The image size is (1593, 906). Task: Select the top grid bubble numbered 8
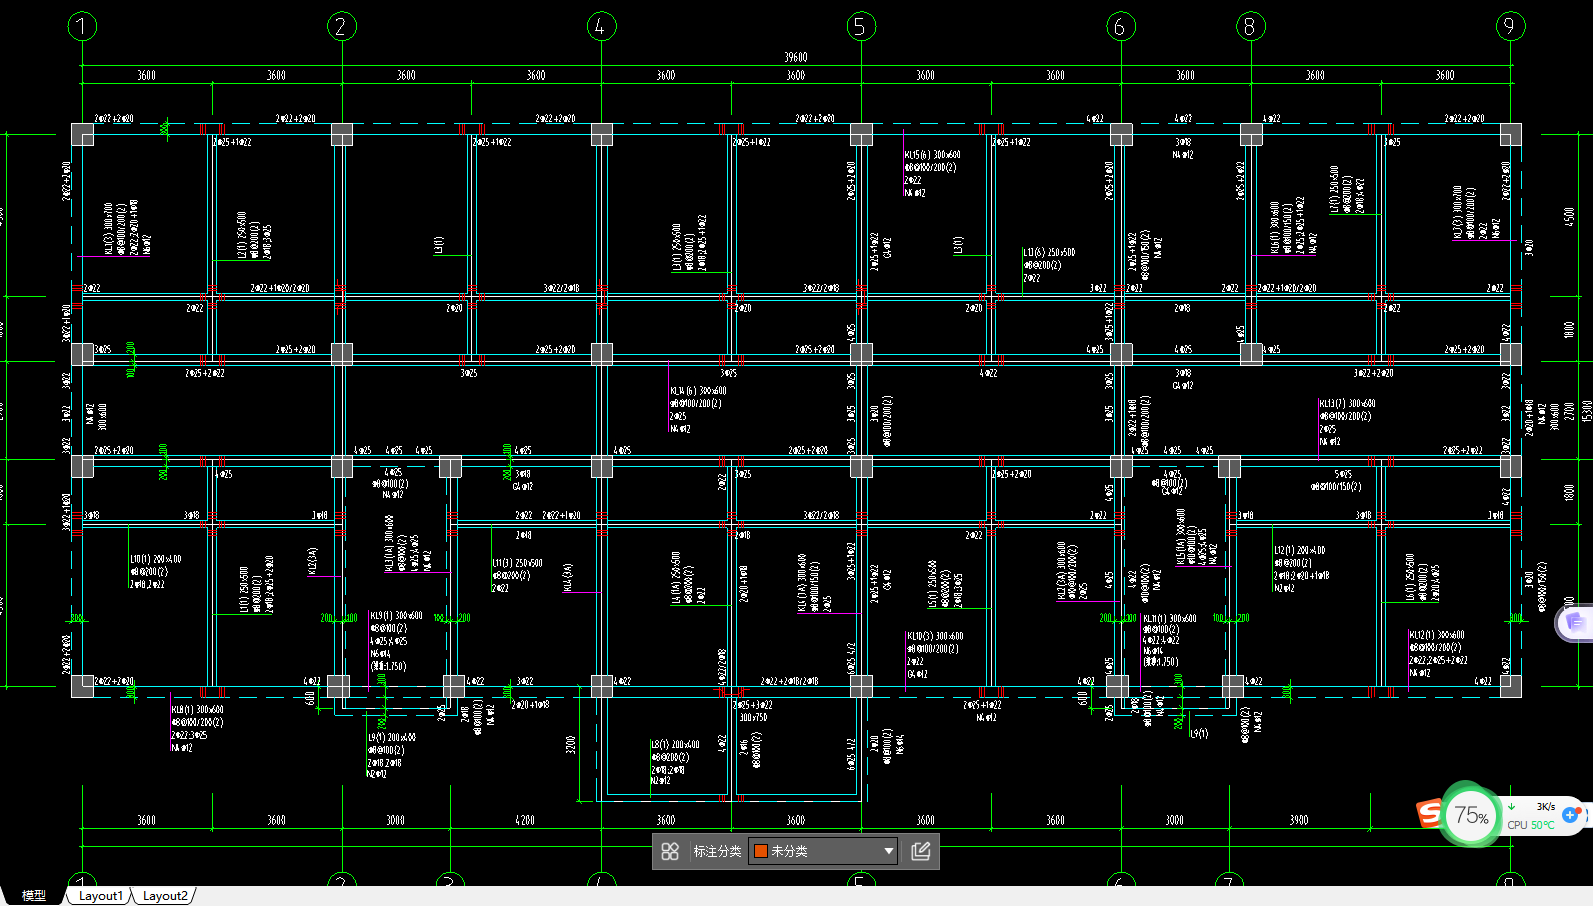tap(1250, 26)
